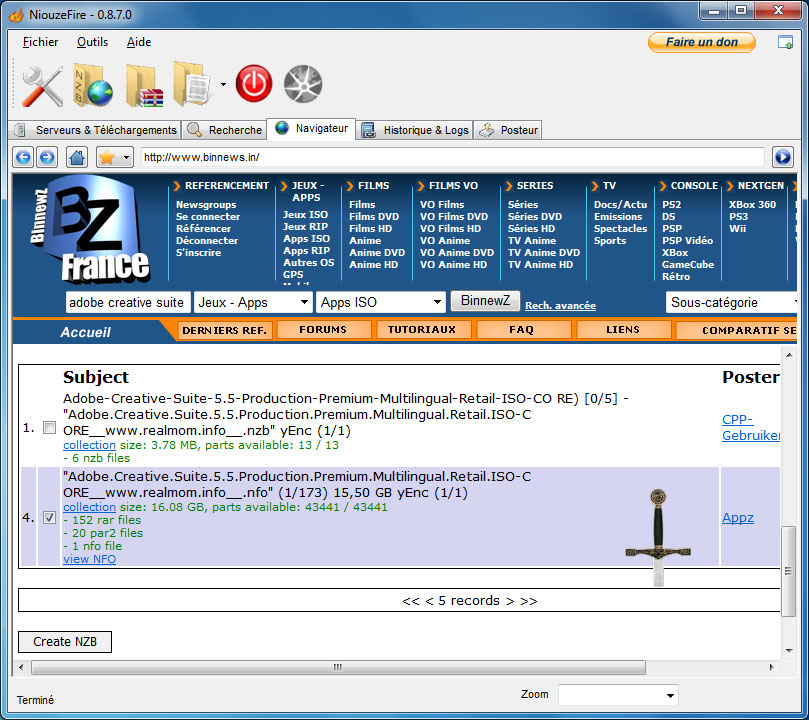Viewport: 809px width, 720px height.
Task: Expand the documents folder dropdown arrow
Action: click(x=223, y=85)
